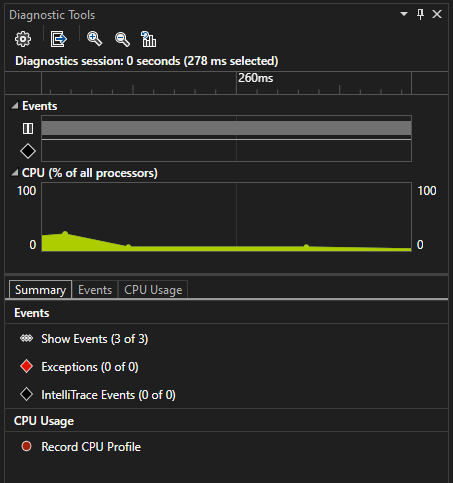
Task: Click the red Exceptions diamond icon
Action: coord(26,366)
